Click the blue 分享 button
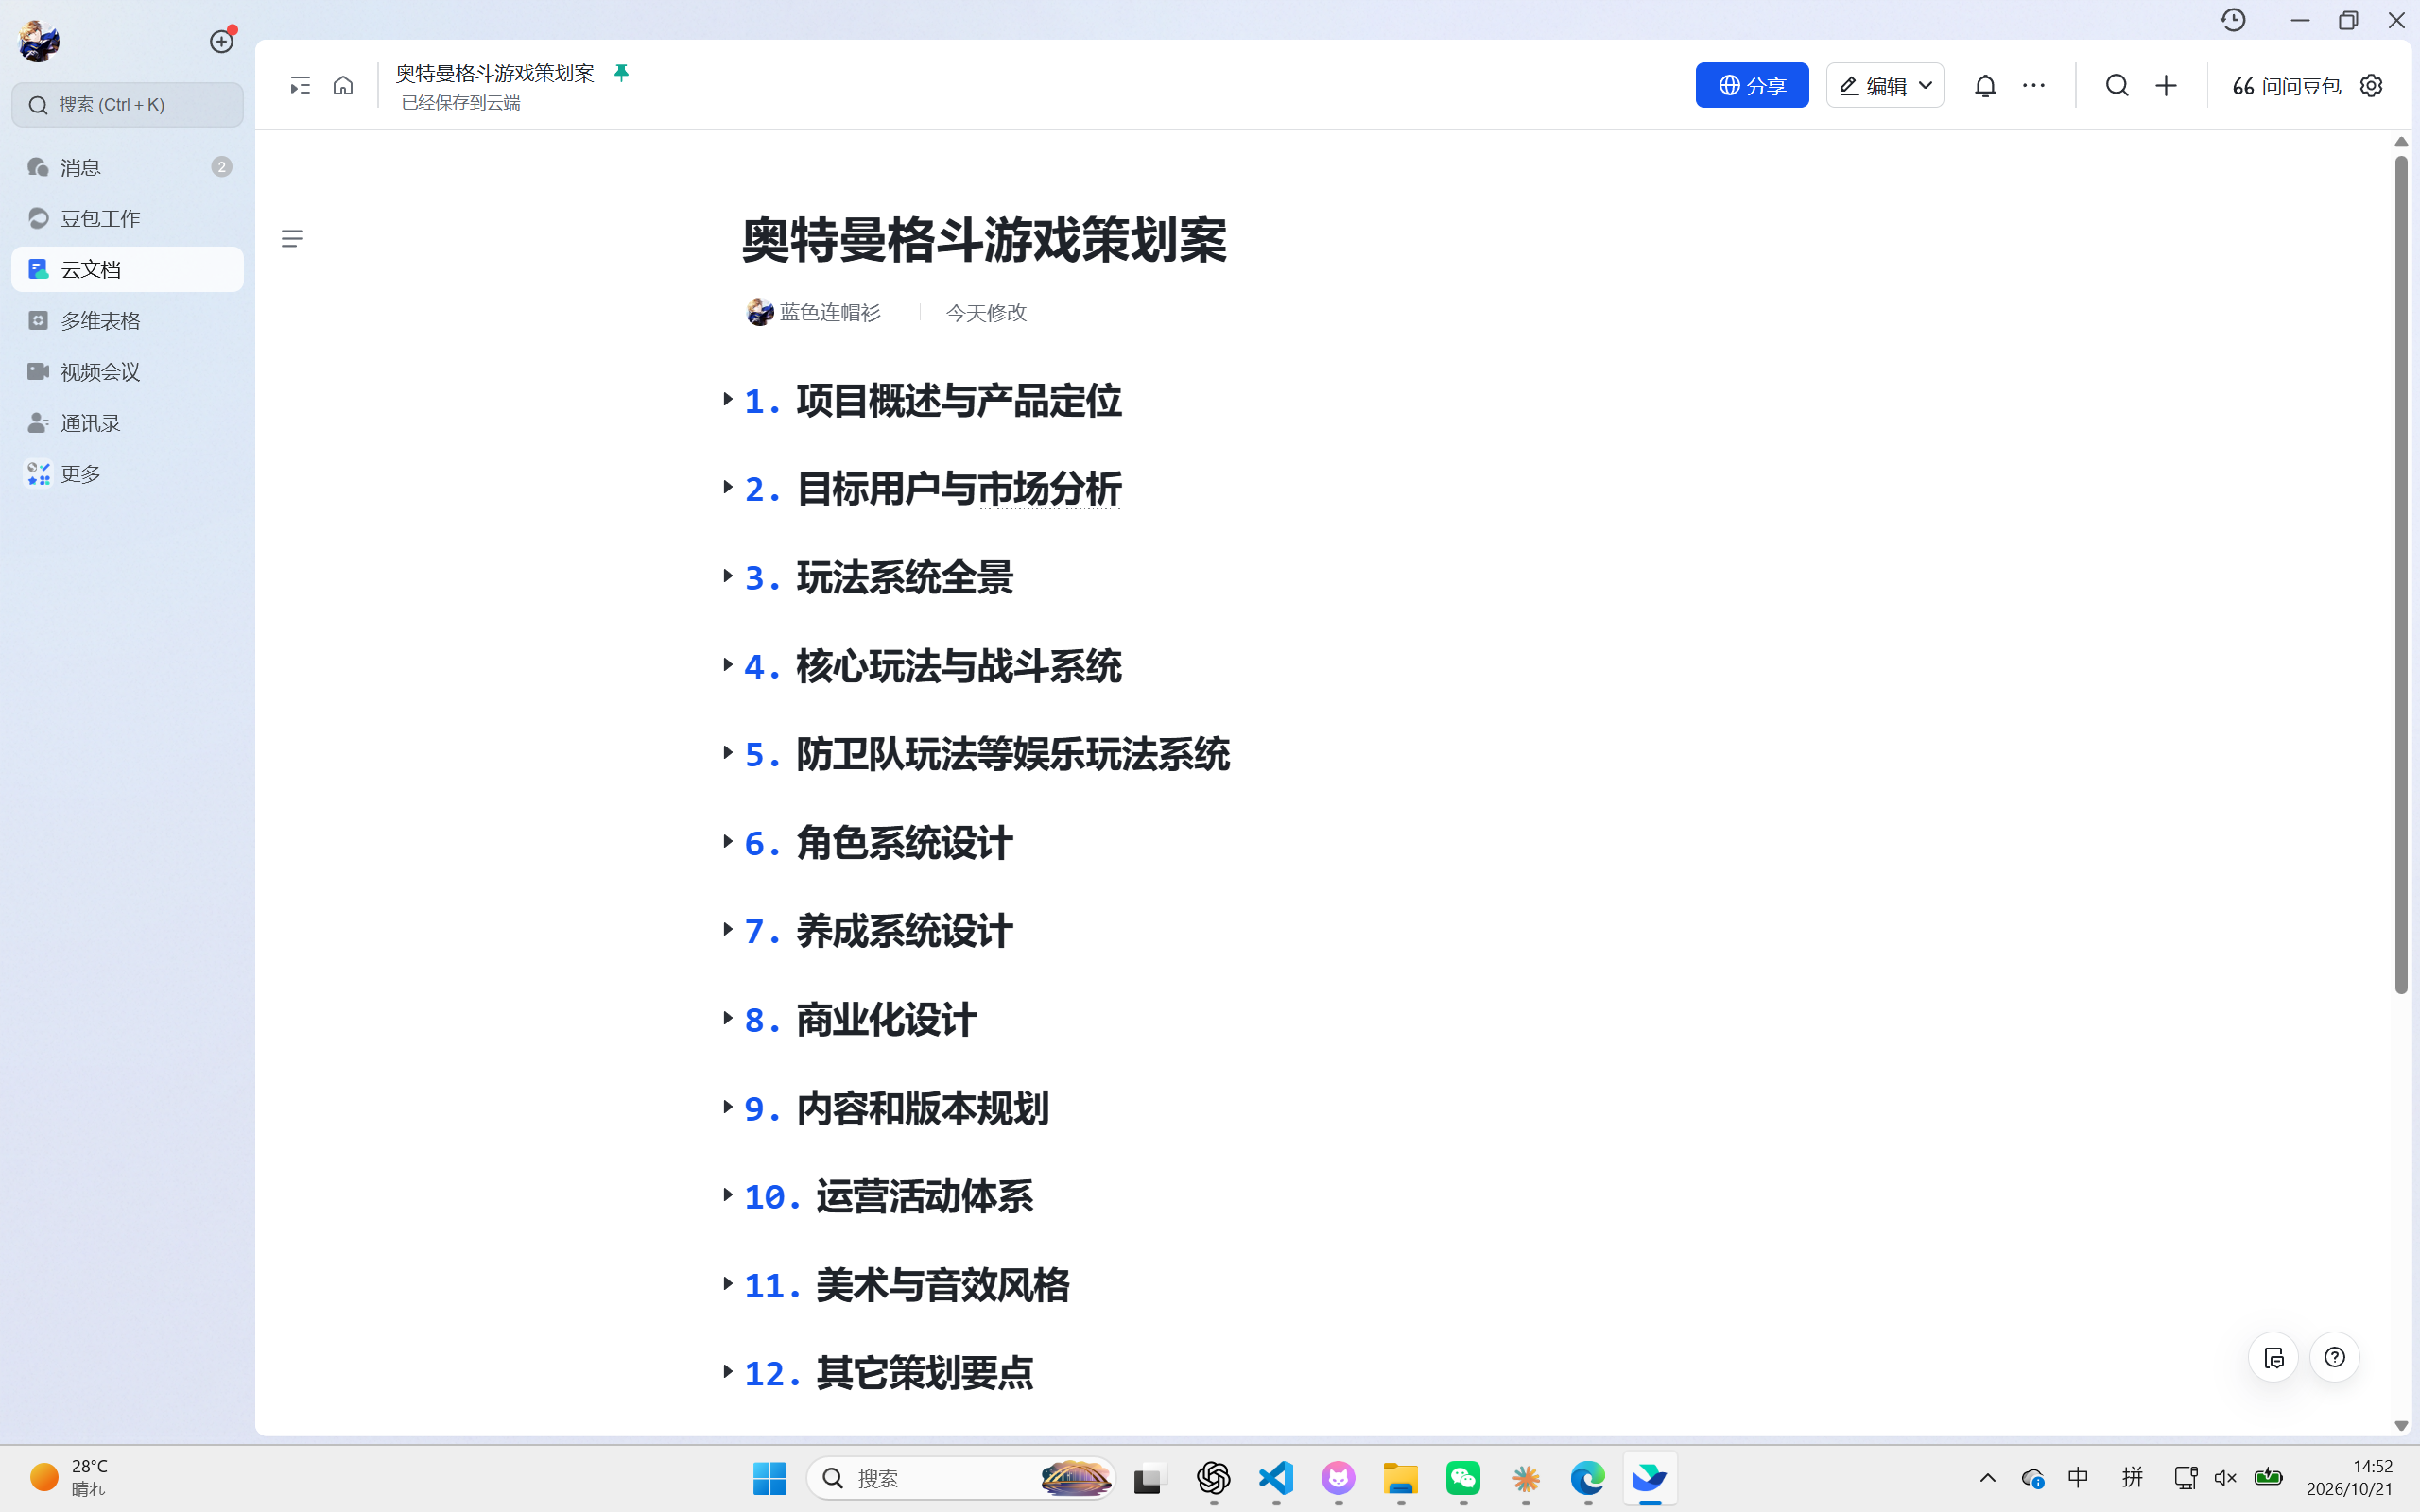The width and height of the screenshot is (2420, 1512). coord(1751,86)
